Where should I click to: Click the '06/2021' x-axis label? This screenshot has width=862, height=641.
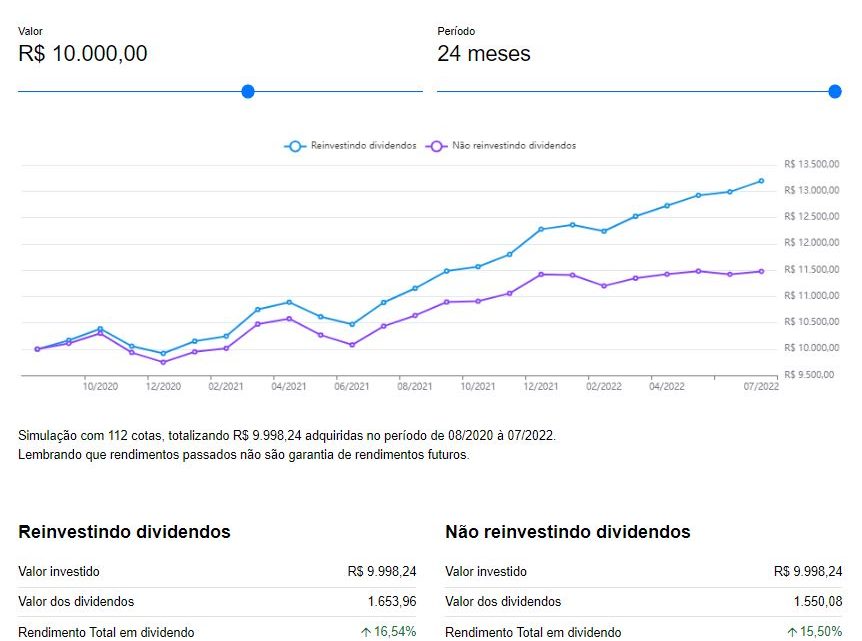(x=352, y=386)
